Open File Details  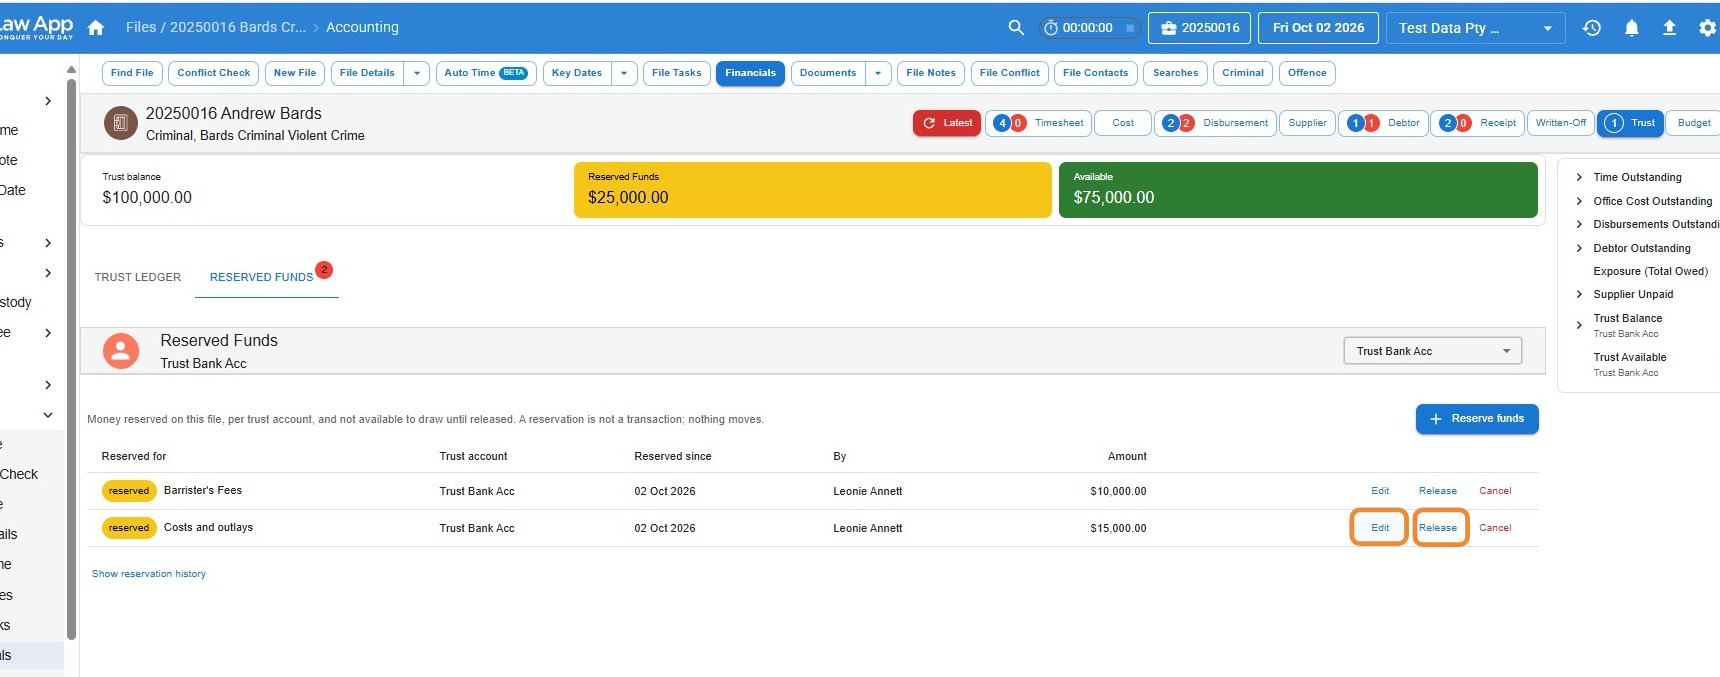point(367,73)
